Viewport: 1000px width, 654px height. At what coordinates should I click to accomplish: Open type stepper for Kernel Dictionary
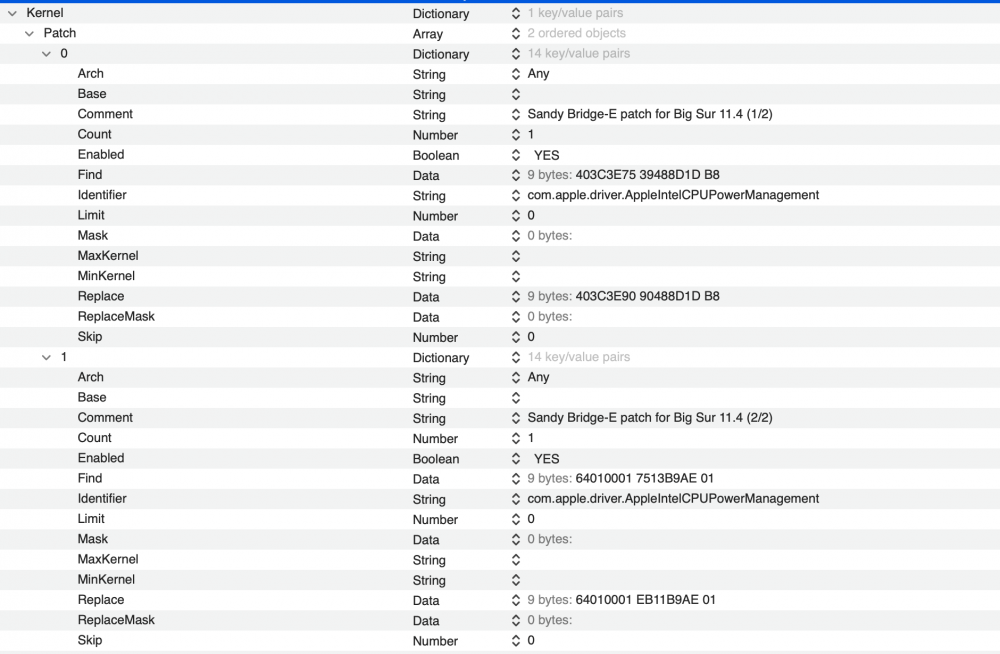pos(516,13)
